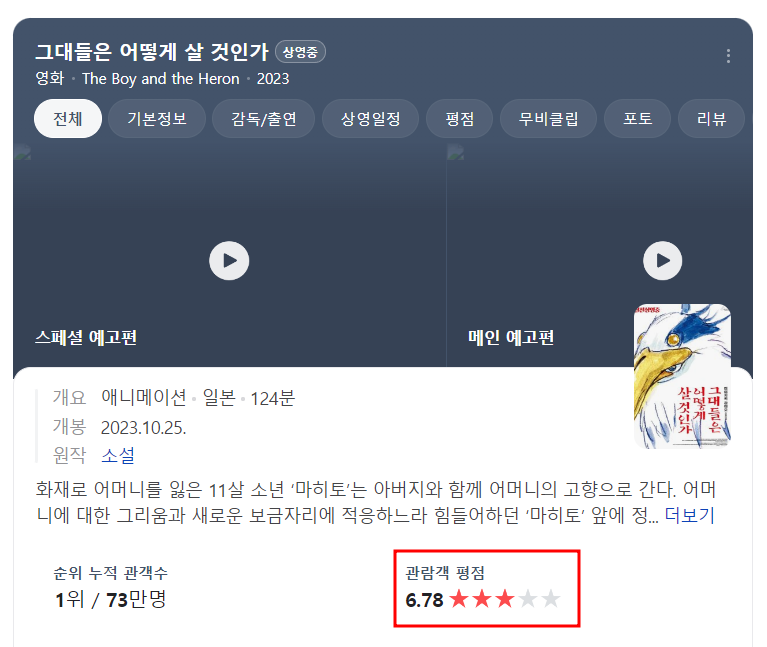Click the 1위 / 73만명 audience count

pyautogui.click(x=111, y=600)
